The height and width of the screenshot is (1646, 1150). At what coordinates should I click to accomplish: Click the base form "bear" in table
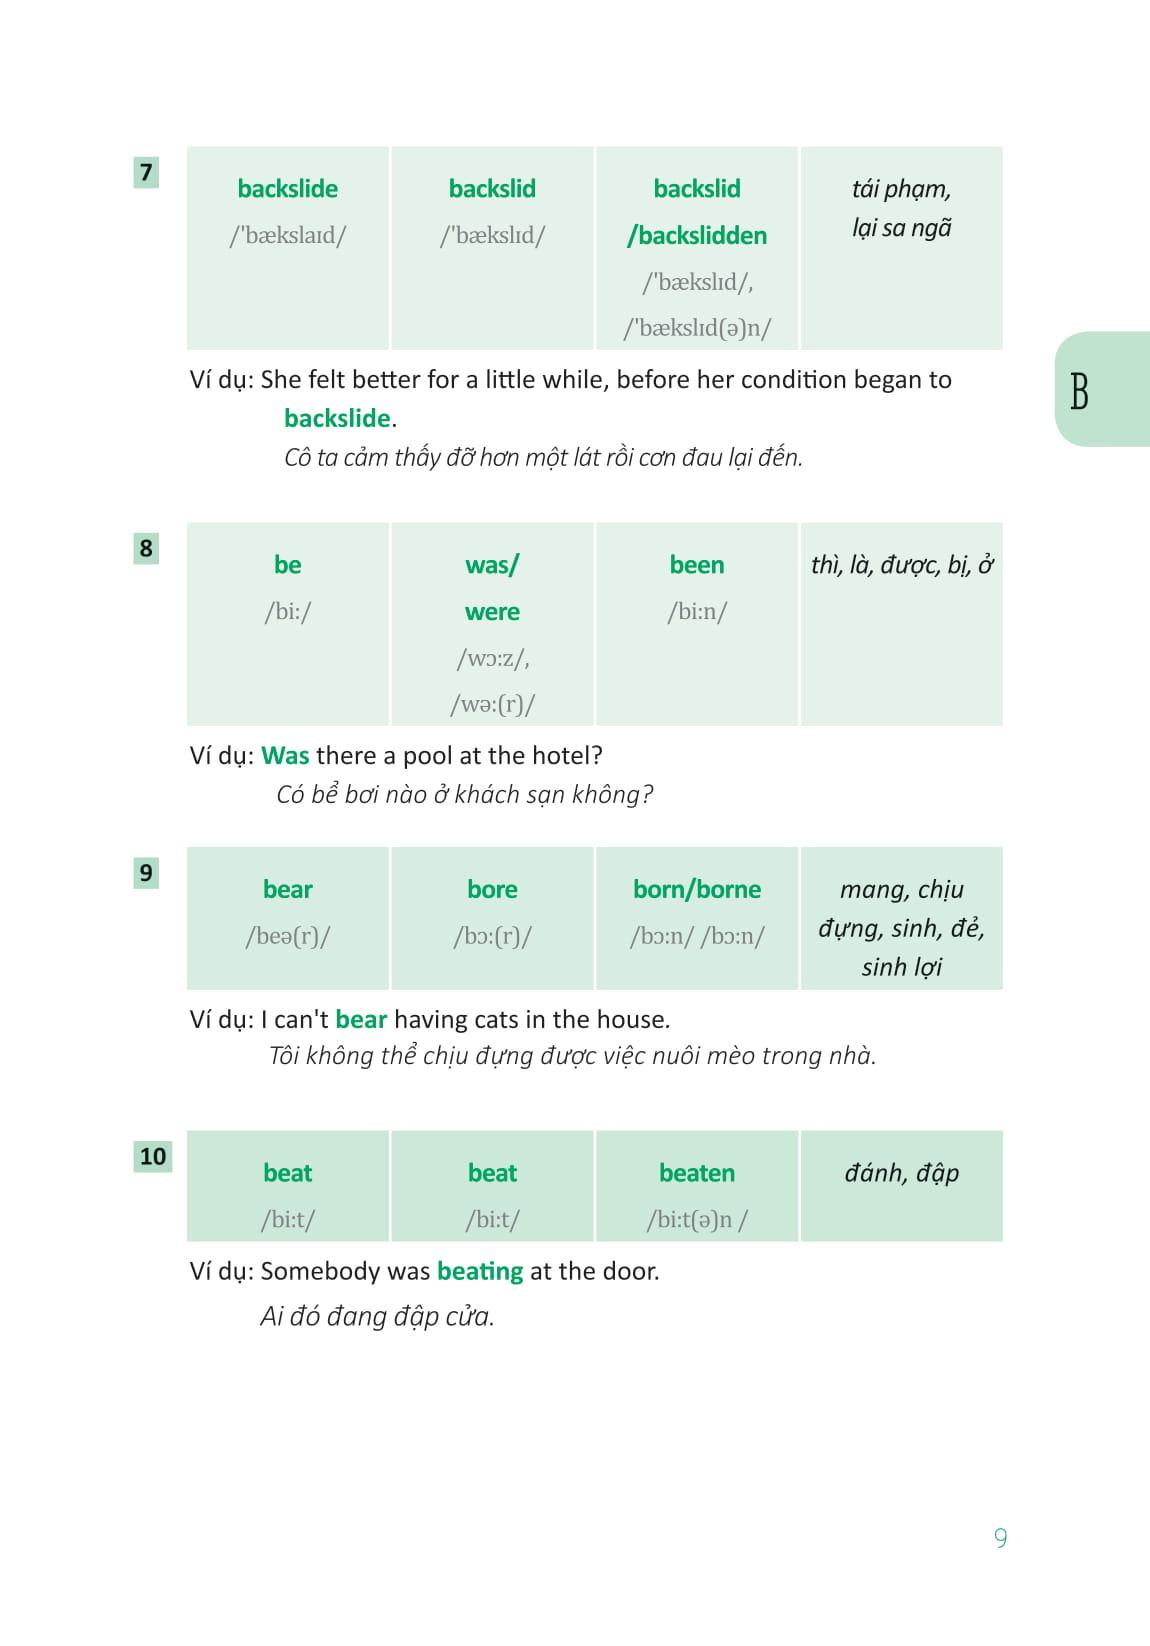288,890
